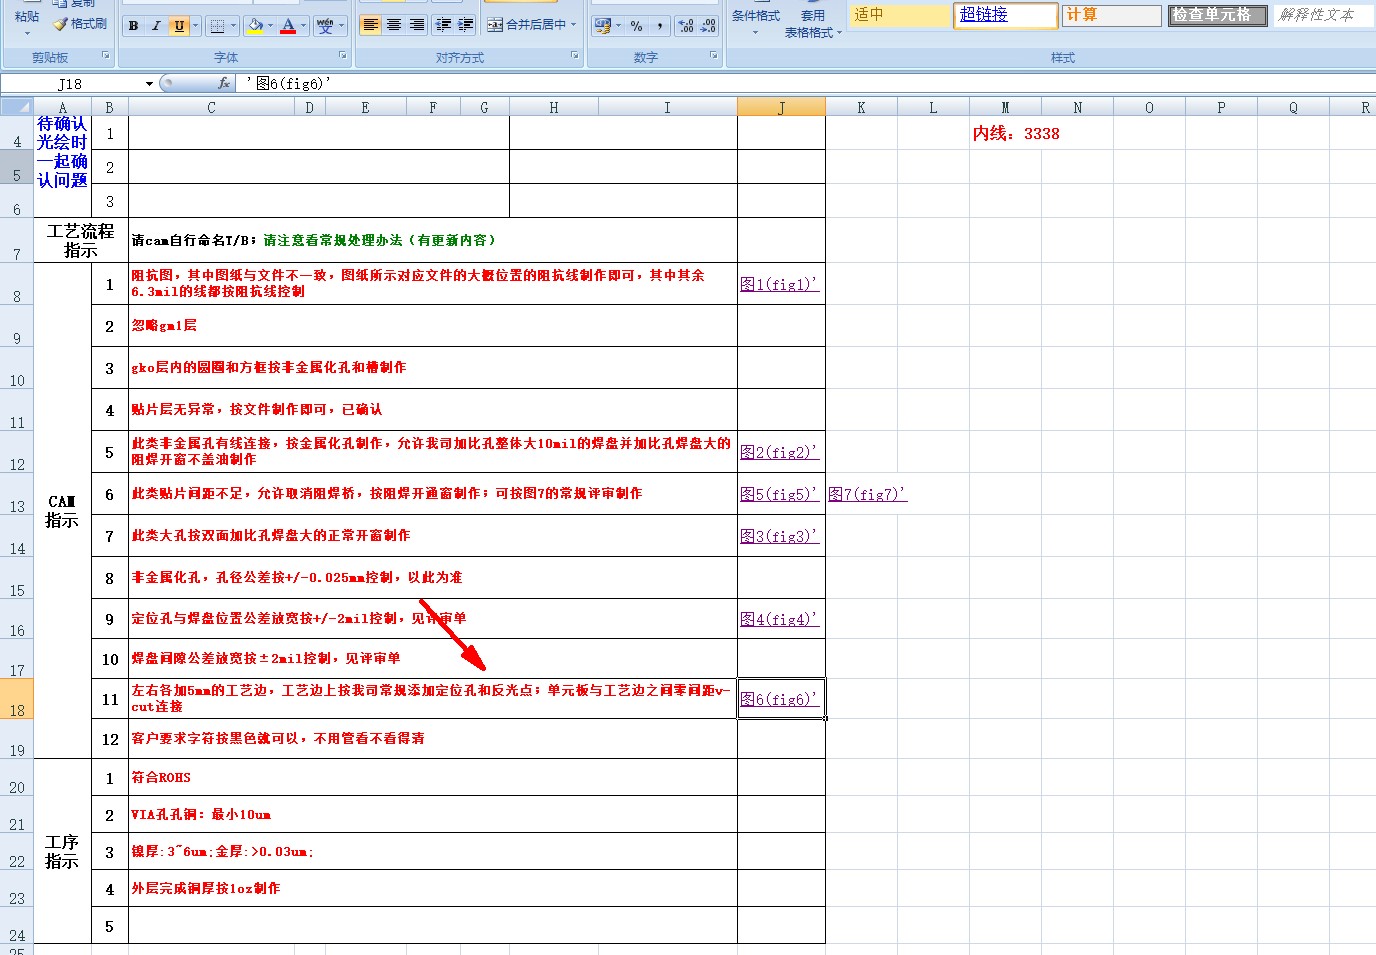Open the 图7(fig7) link
The width and height of the screenshot is (1376, 955).
click(867, 495)
